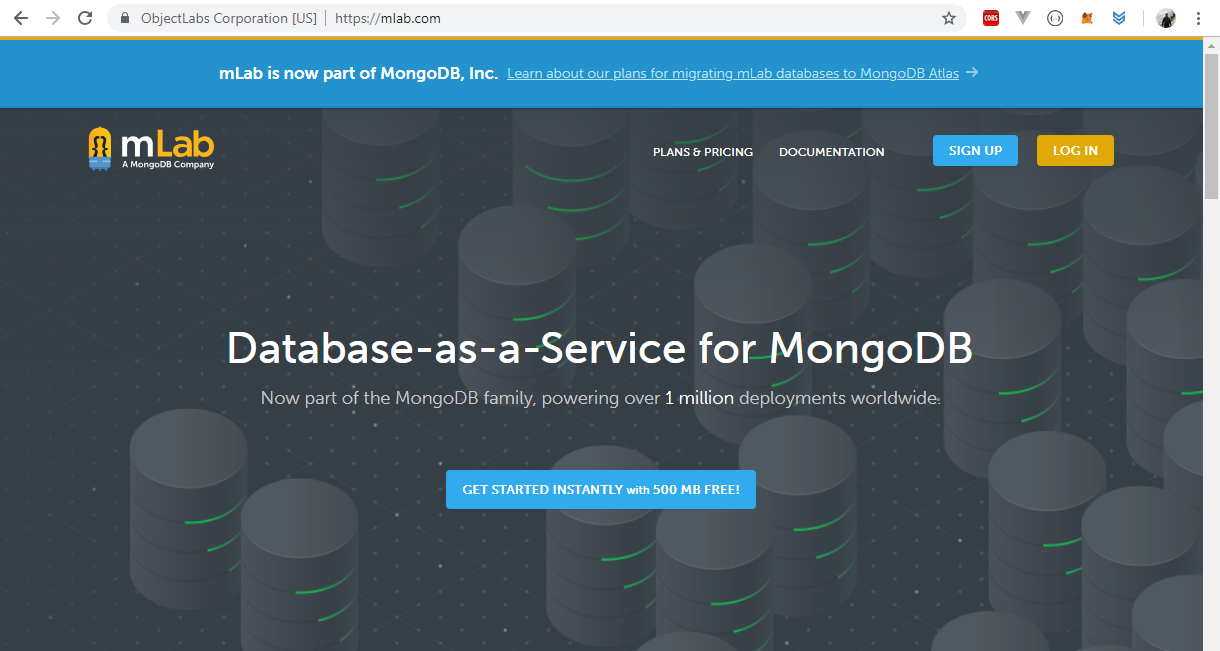Open the MongoDB Atlas migration plans link
1220x651 pixels.
(732, 73)
